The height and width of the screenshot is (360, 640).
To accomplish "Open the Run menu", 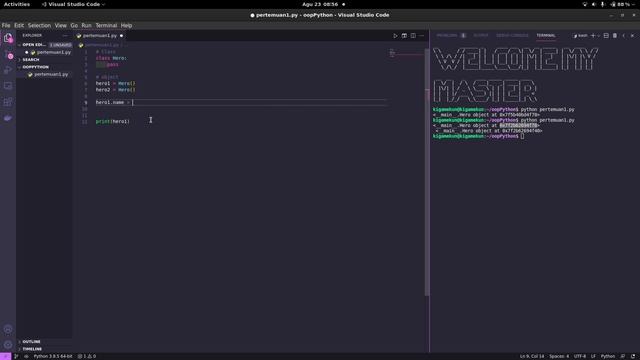I will [86, 25].
